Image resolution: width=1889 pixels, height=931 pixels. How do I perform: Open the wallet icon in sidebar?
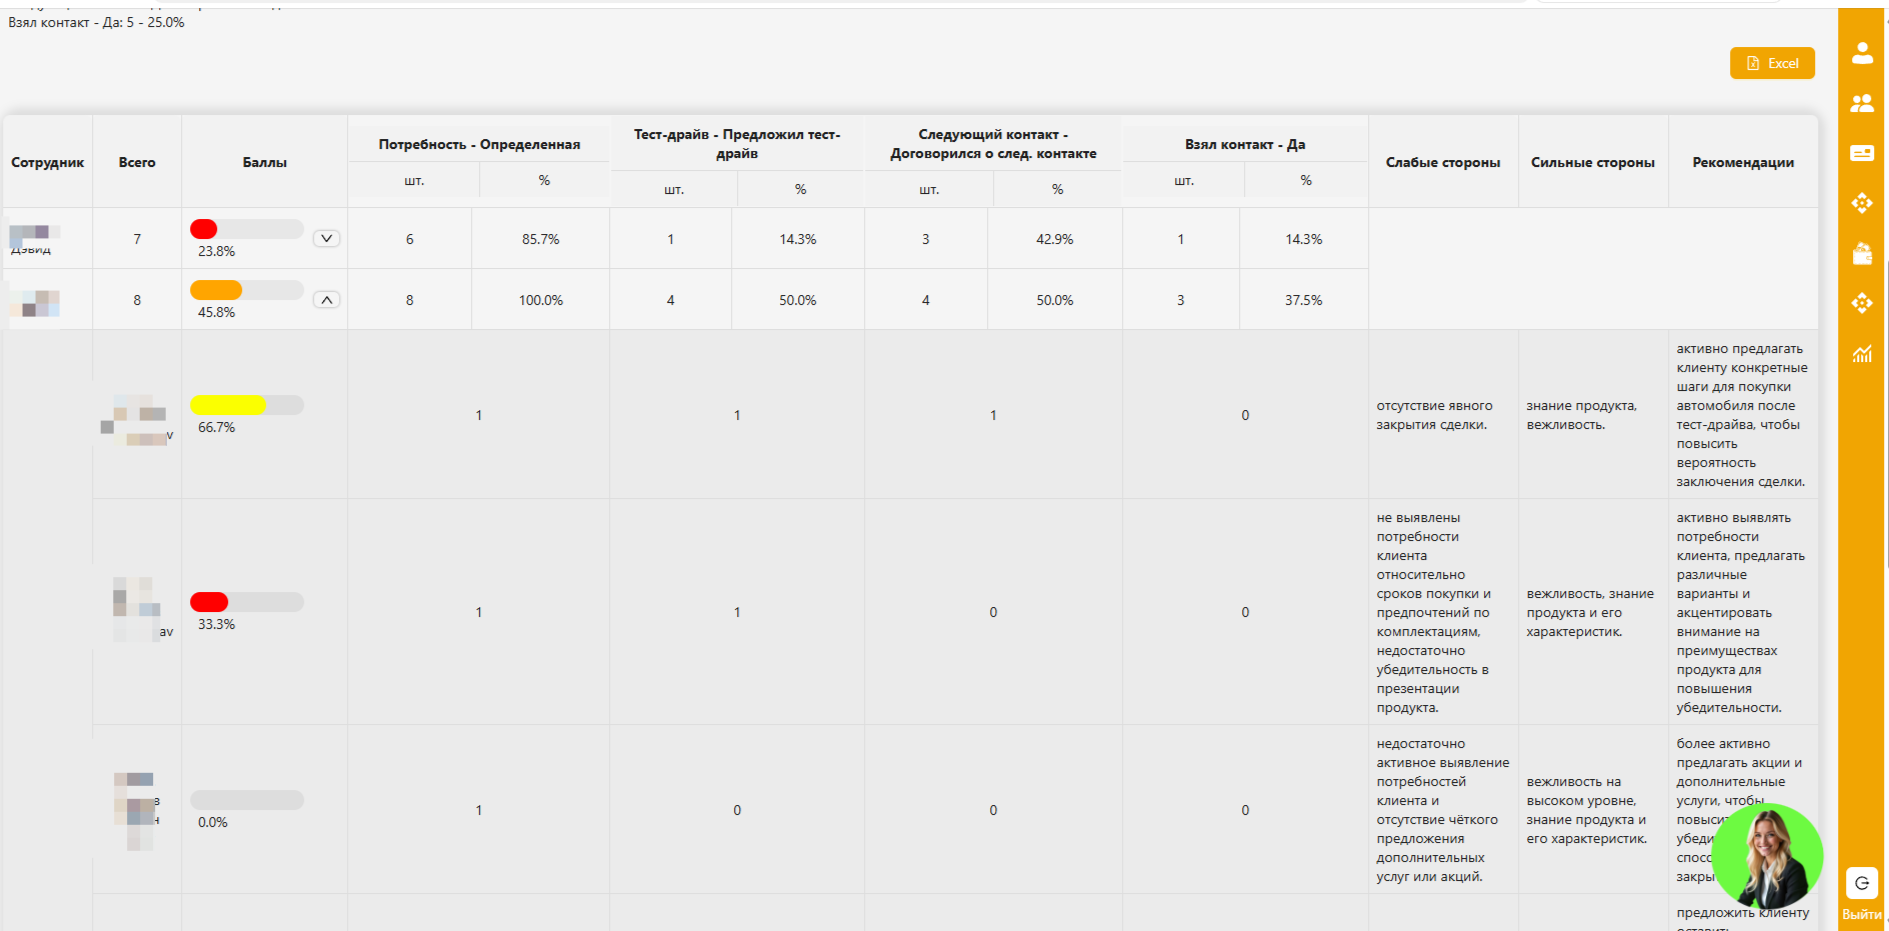tap(1861, 254)
